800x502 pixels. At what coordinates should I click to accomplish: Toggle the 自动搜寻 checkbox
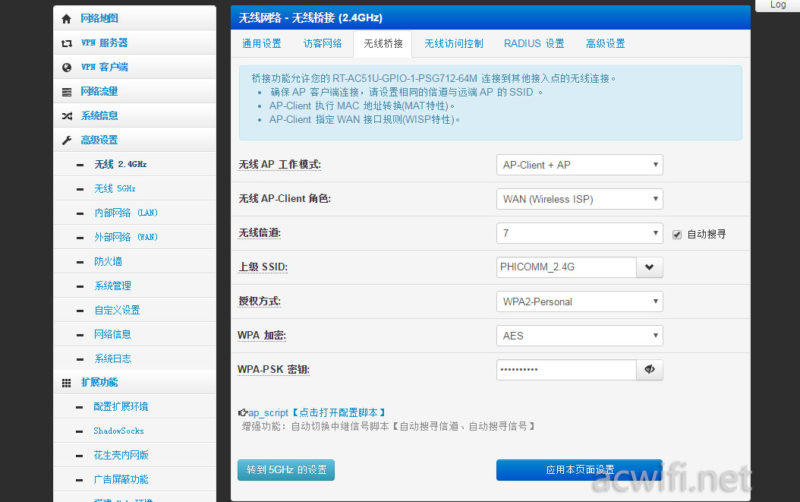coord(677,235)
